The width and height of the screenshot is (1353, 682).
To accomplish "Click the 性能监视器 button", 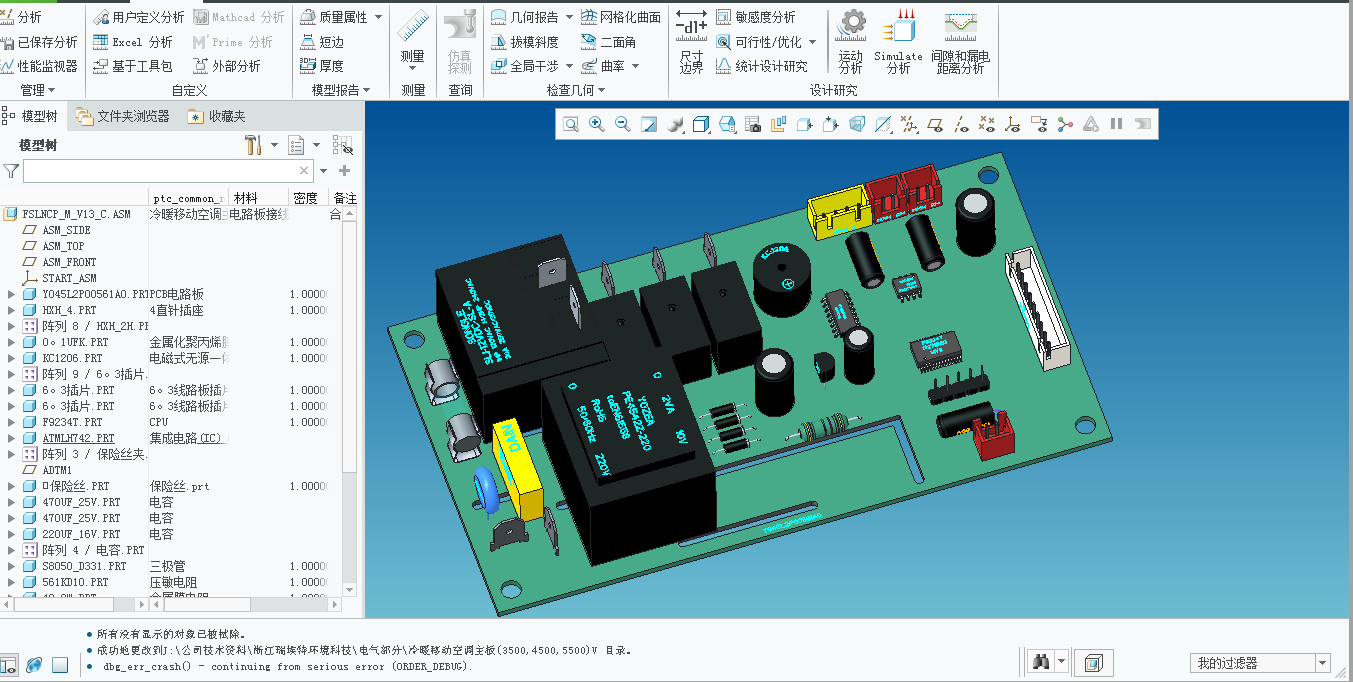I will pyautogui.click(x=39, y=66).
